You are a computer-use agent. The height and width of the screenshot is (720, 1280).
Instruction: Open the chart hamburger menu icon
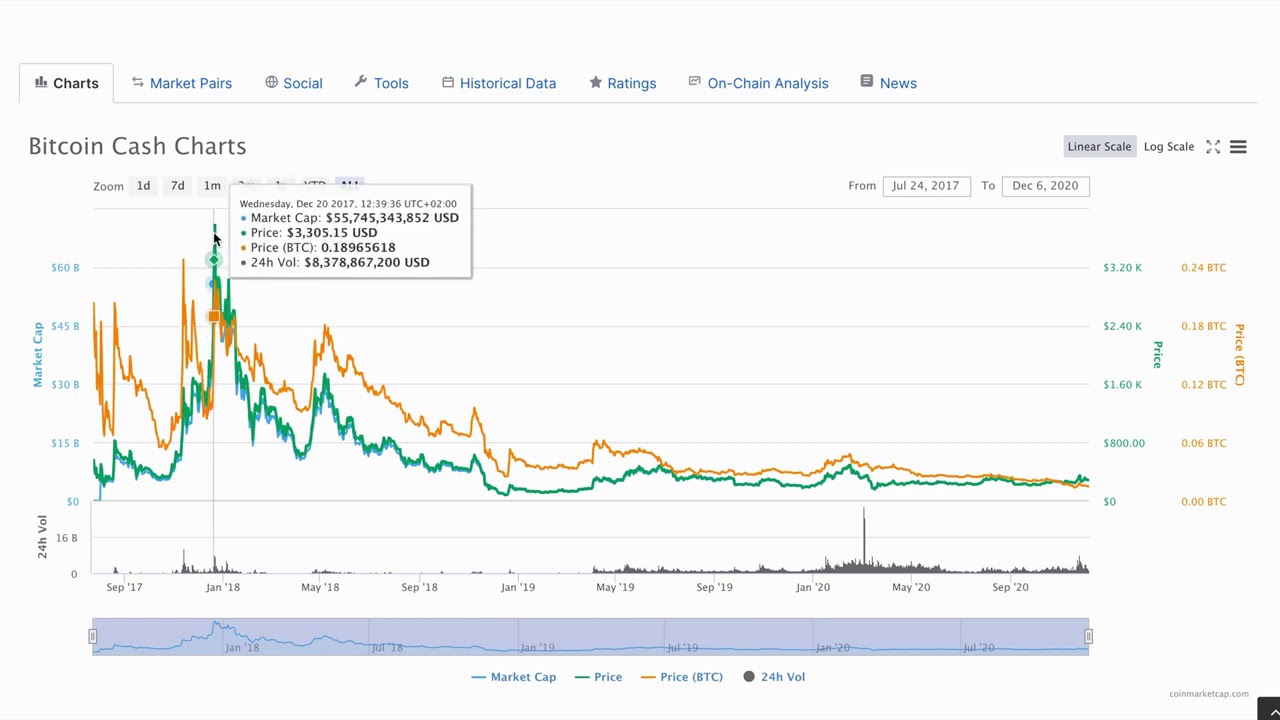click(x=1238, y=147)
